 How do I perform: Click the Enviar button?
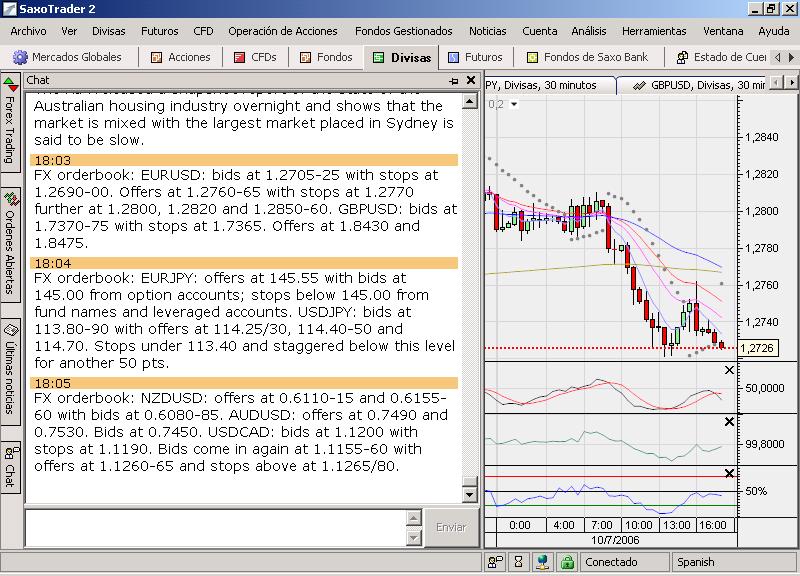[451, 528]
